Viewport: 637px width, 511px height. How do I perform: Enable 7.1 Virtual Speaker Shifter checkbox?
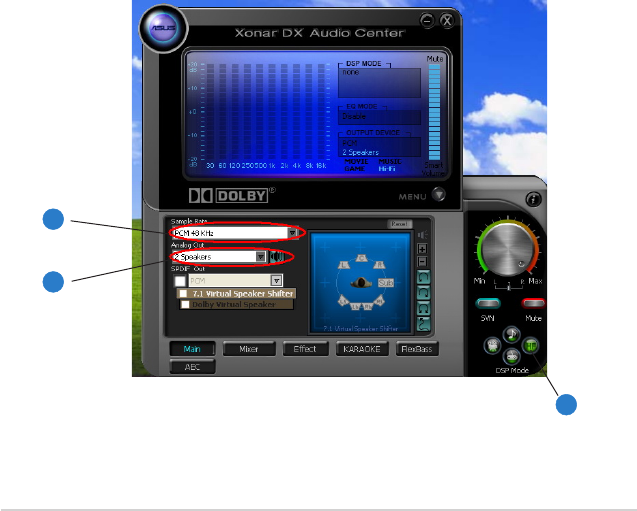[183, 293]
